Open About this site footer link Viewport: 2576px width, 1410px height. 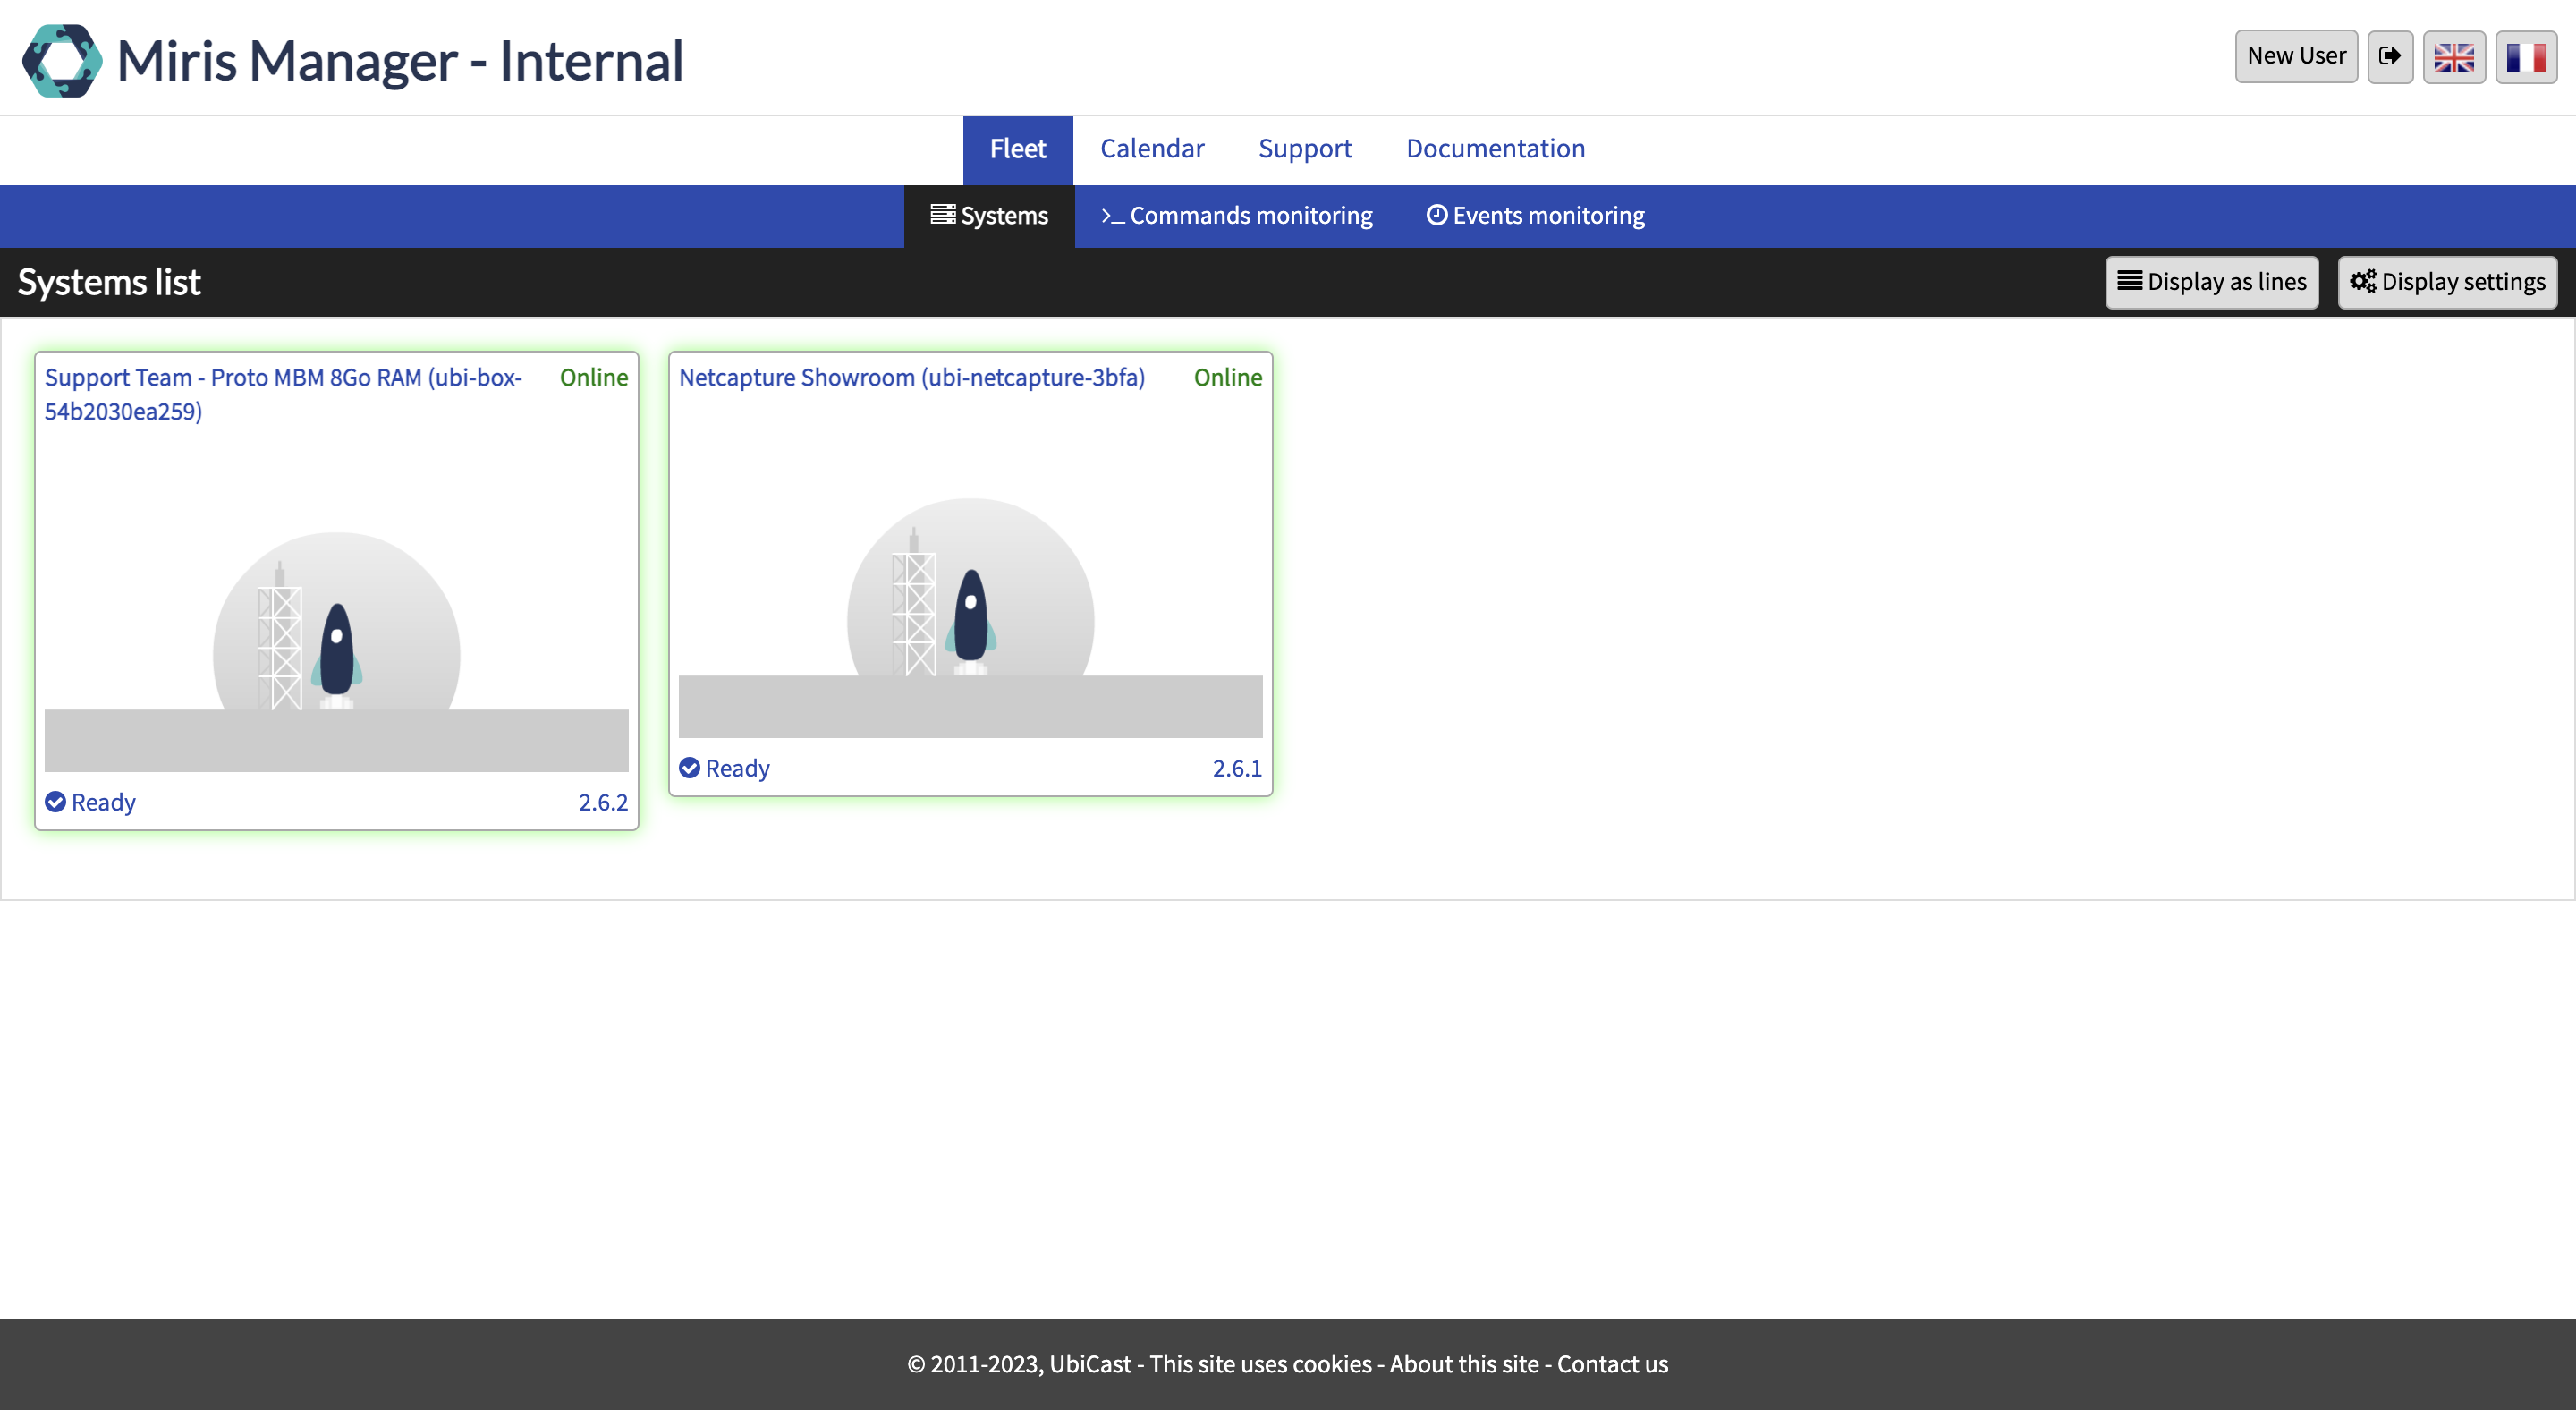pos(1464,1365)
